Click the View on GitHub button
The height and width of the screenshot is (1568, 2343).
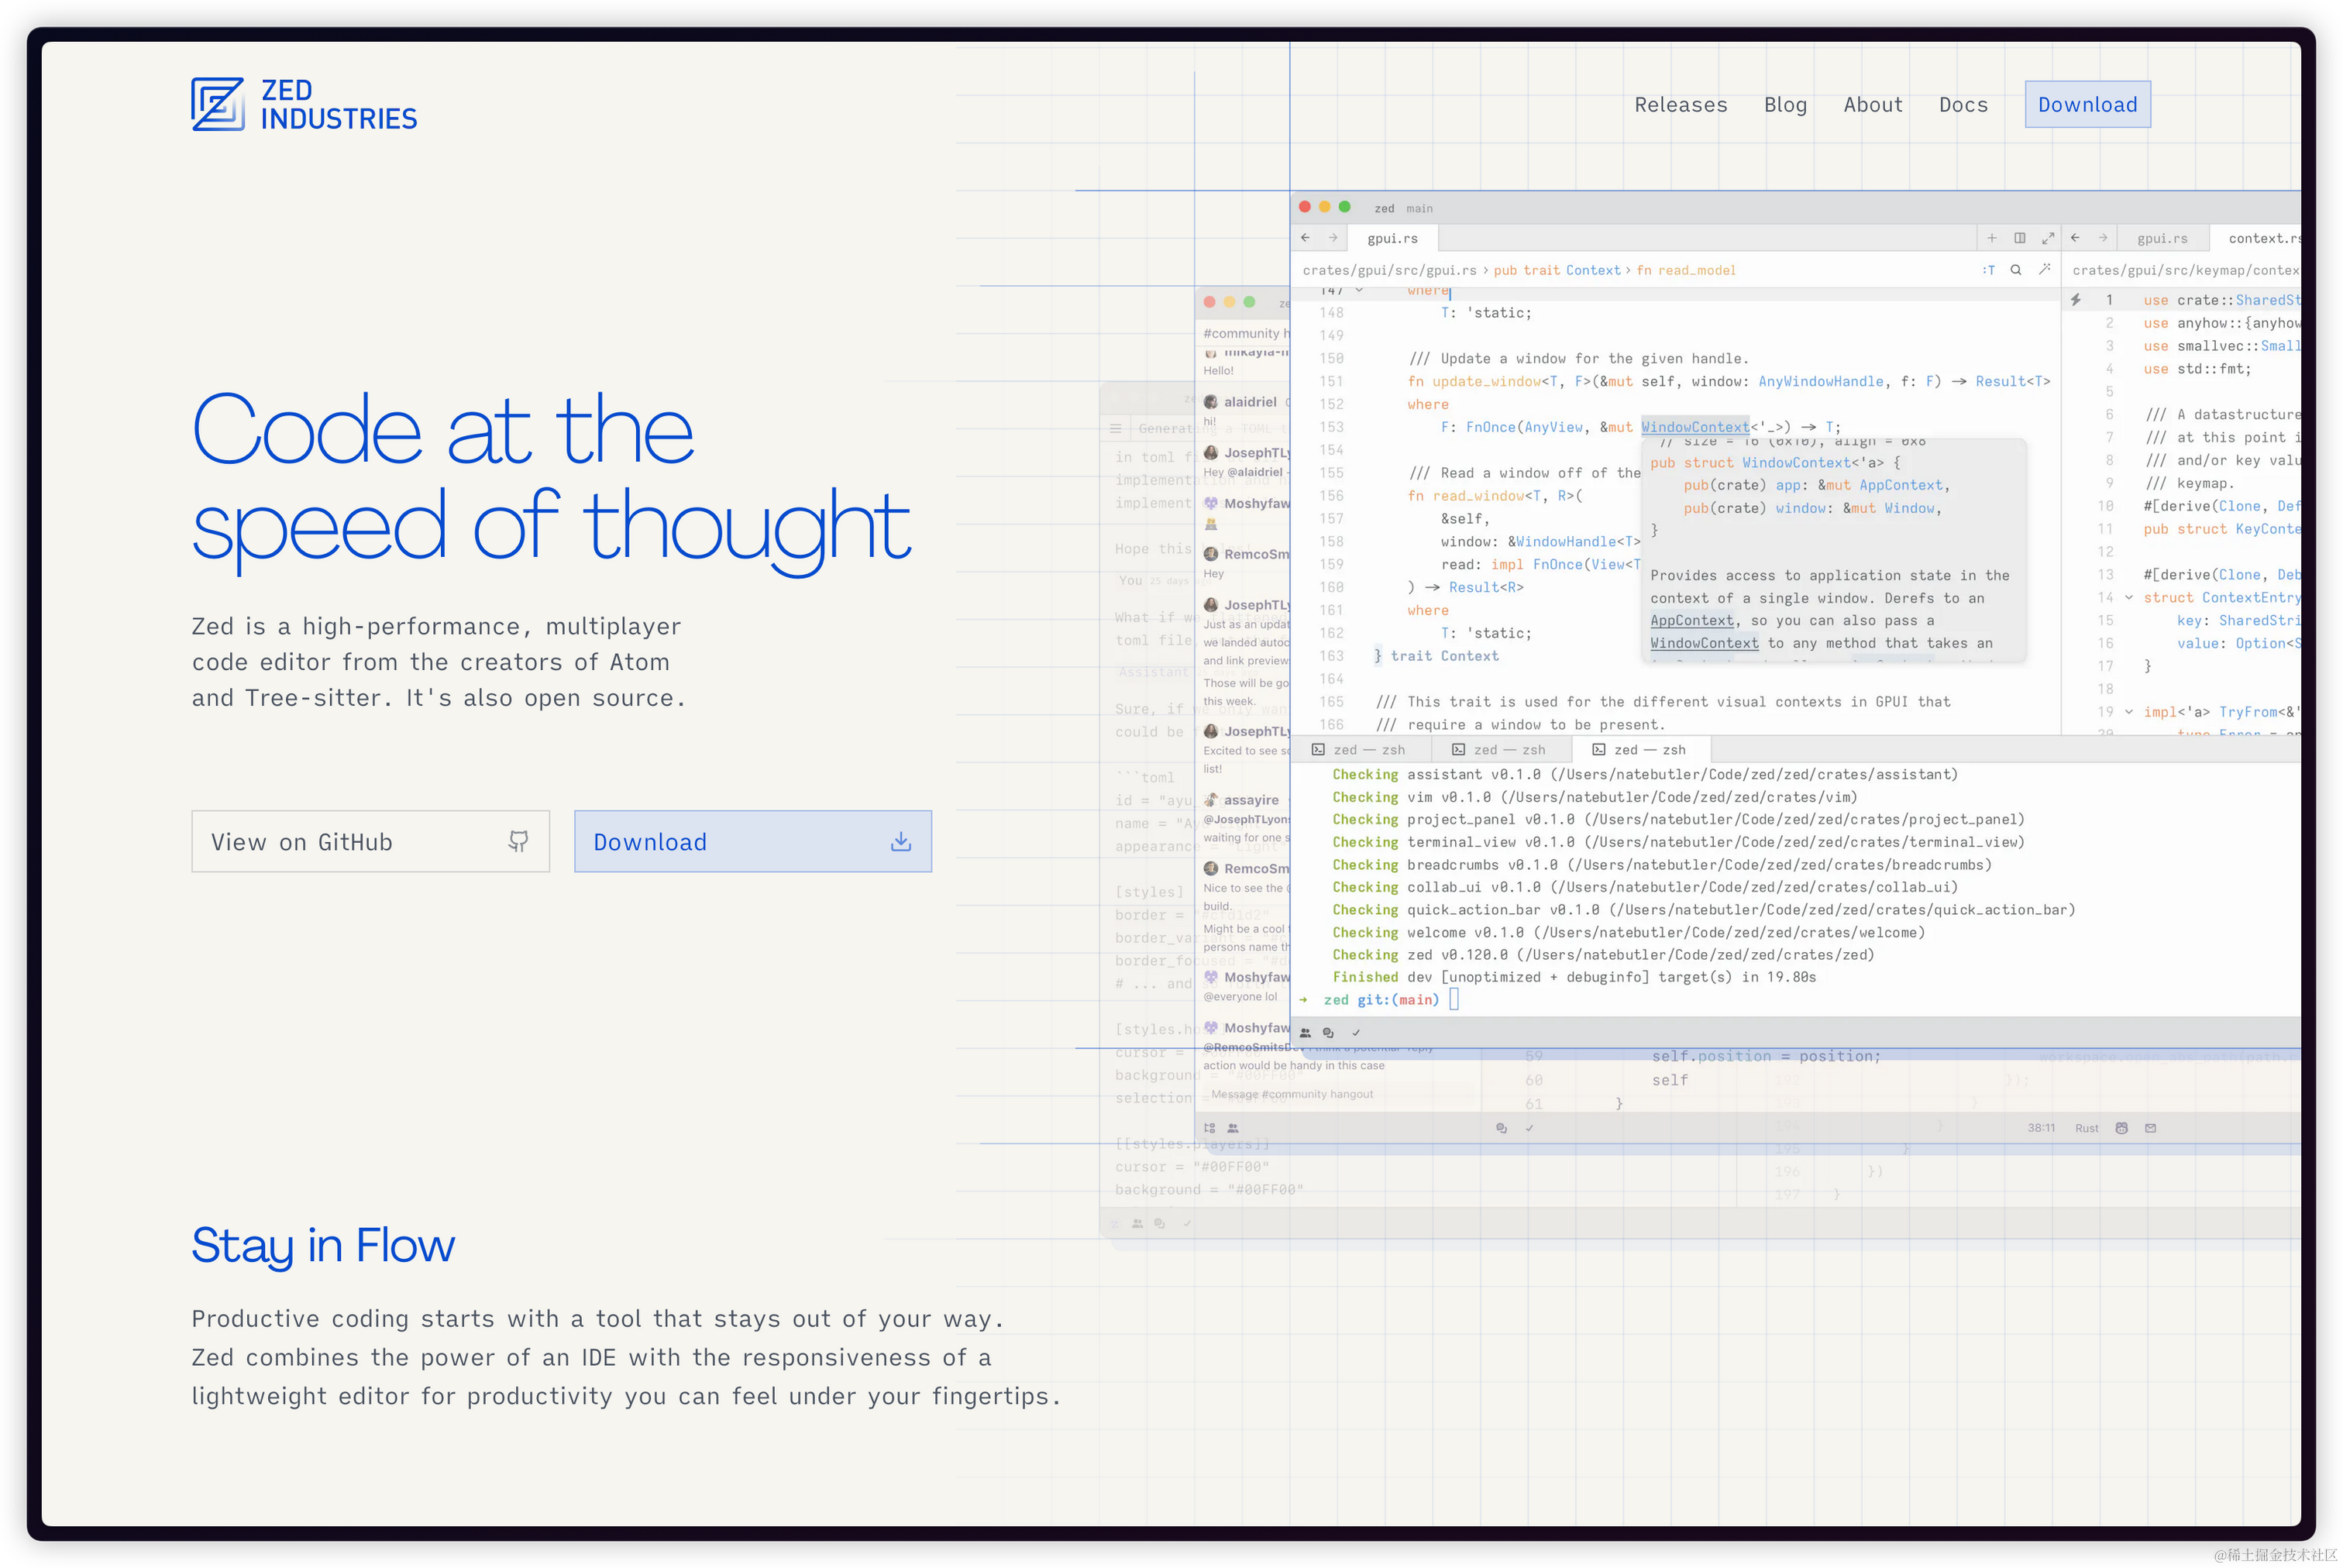pyautogui.click(x=370, y=842)
